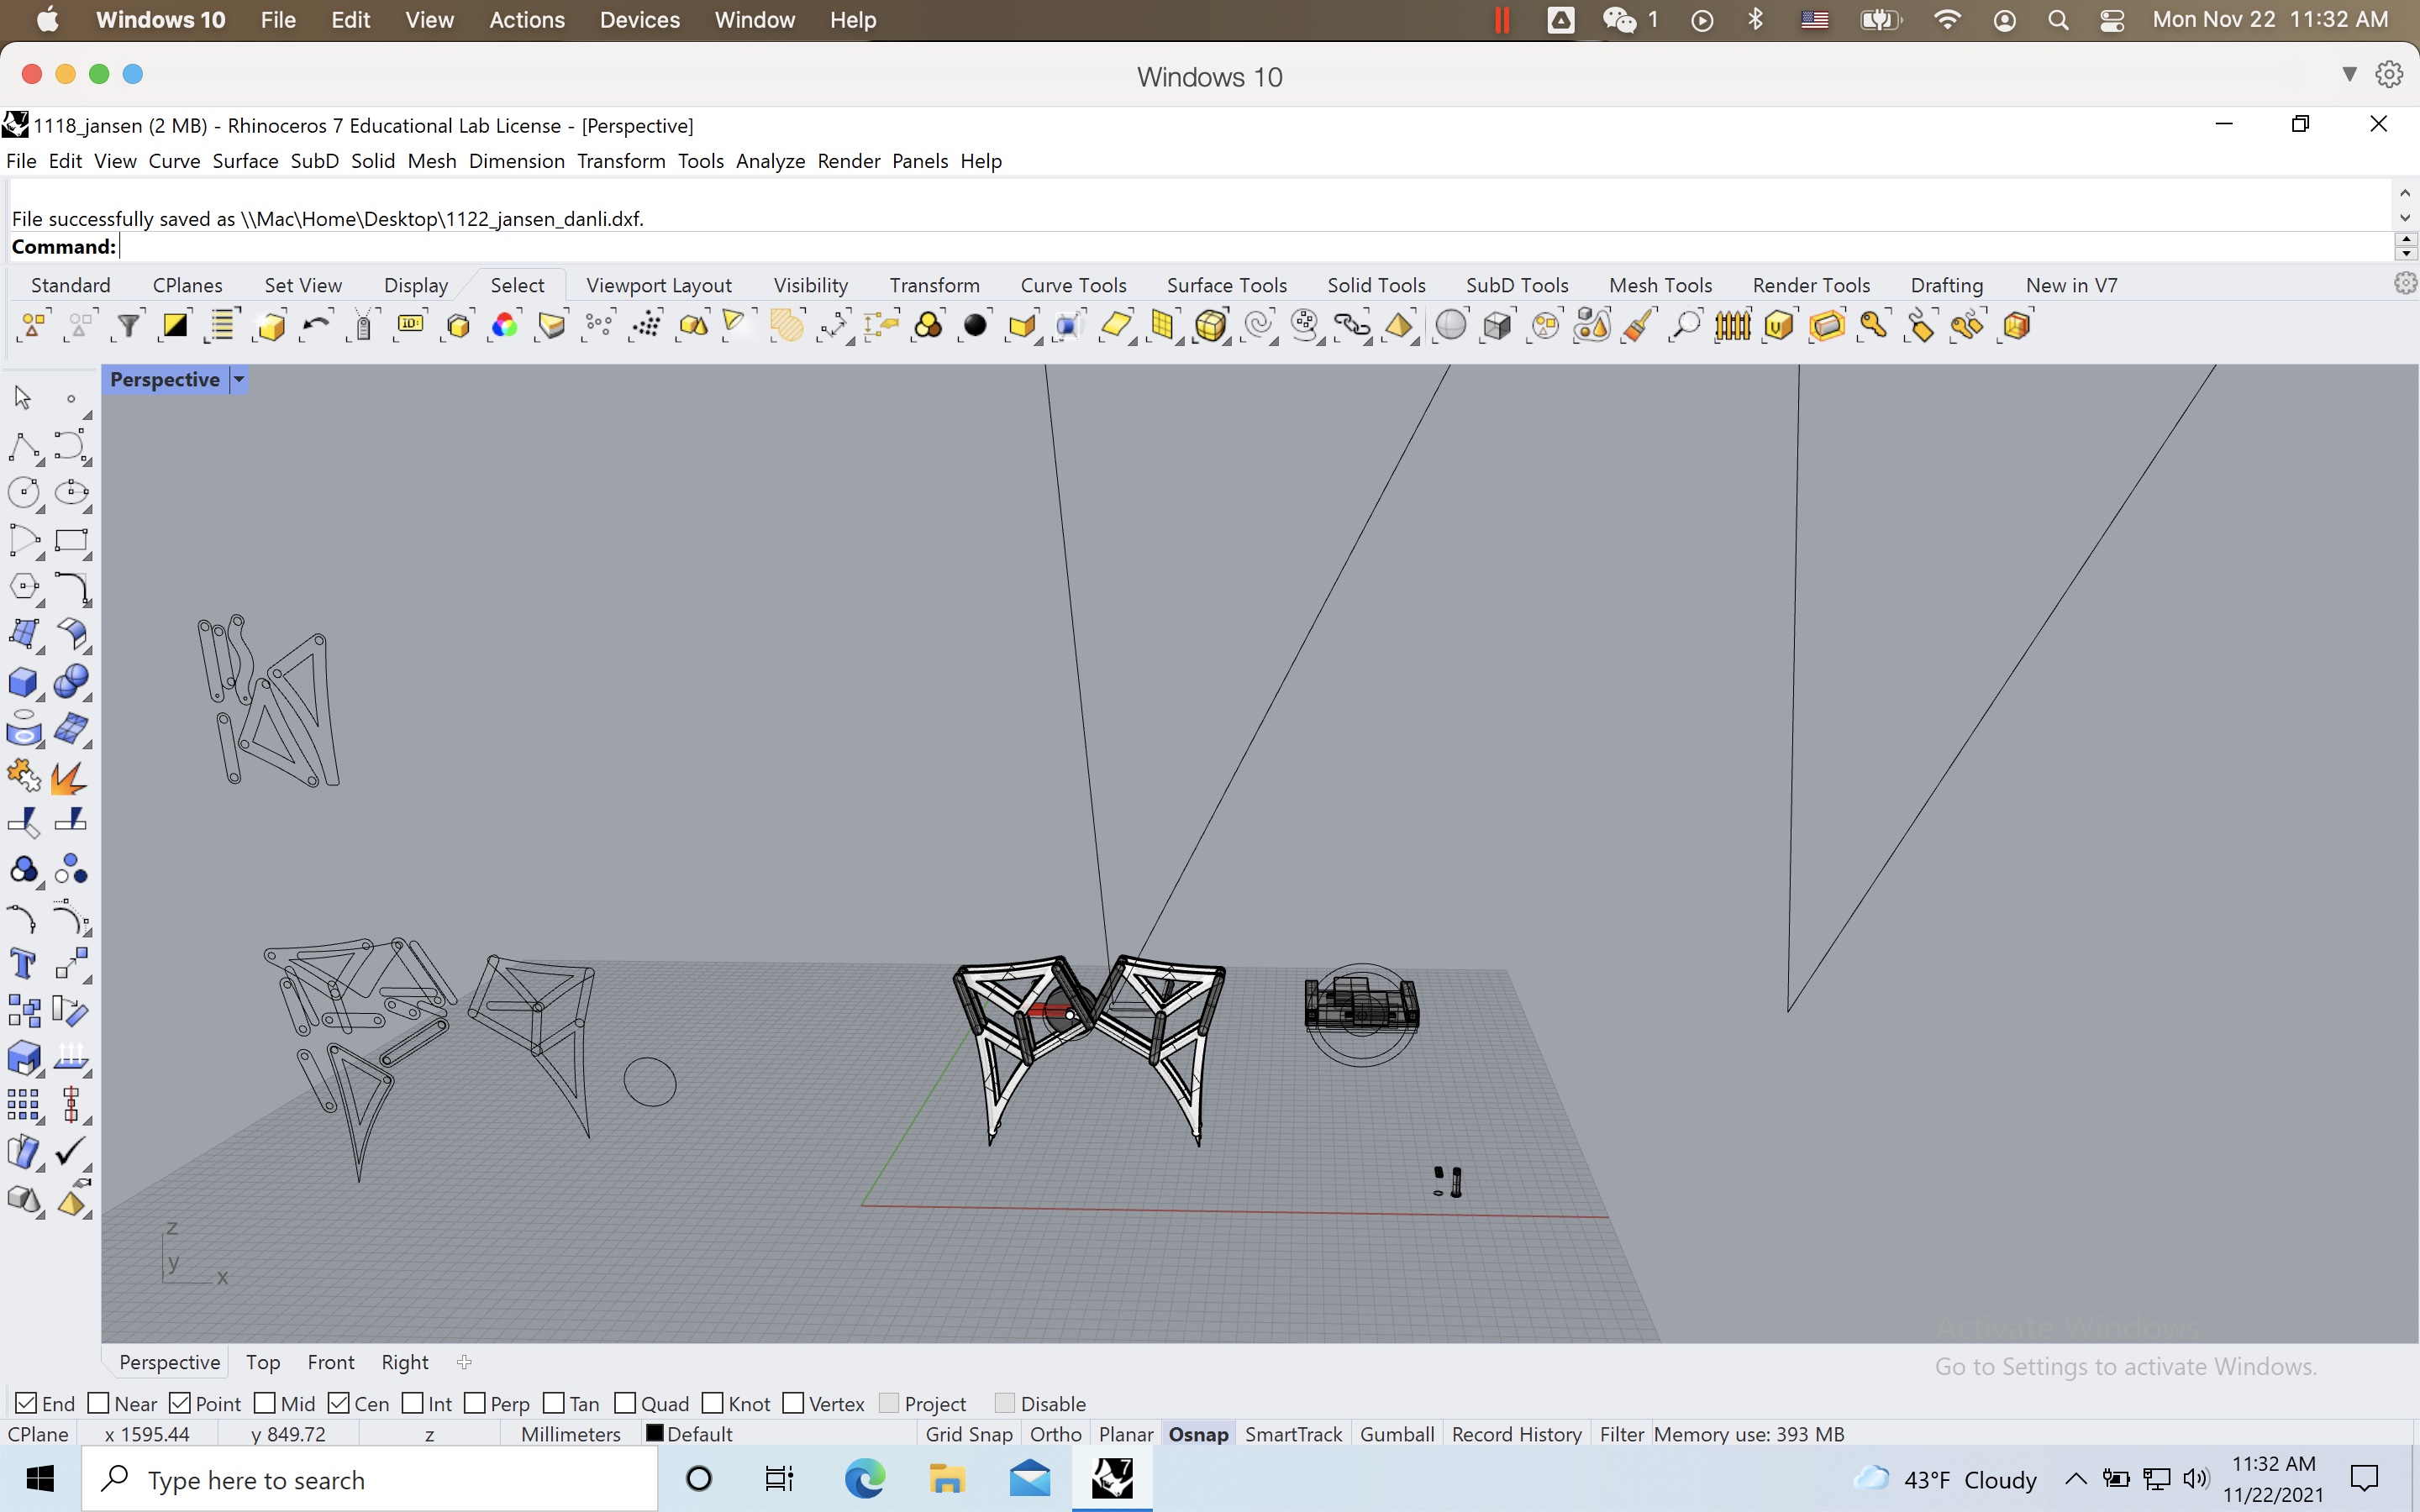The height and width of the screenshot is (1512, 2420).
Task: Click the Select points icon
Action: click(x=600, y=326)
